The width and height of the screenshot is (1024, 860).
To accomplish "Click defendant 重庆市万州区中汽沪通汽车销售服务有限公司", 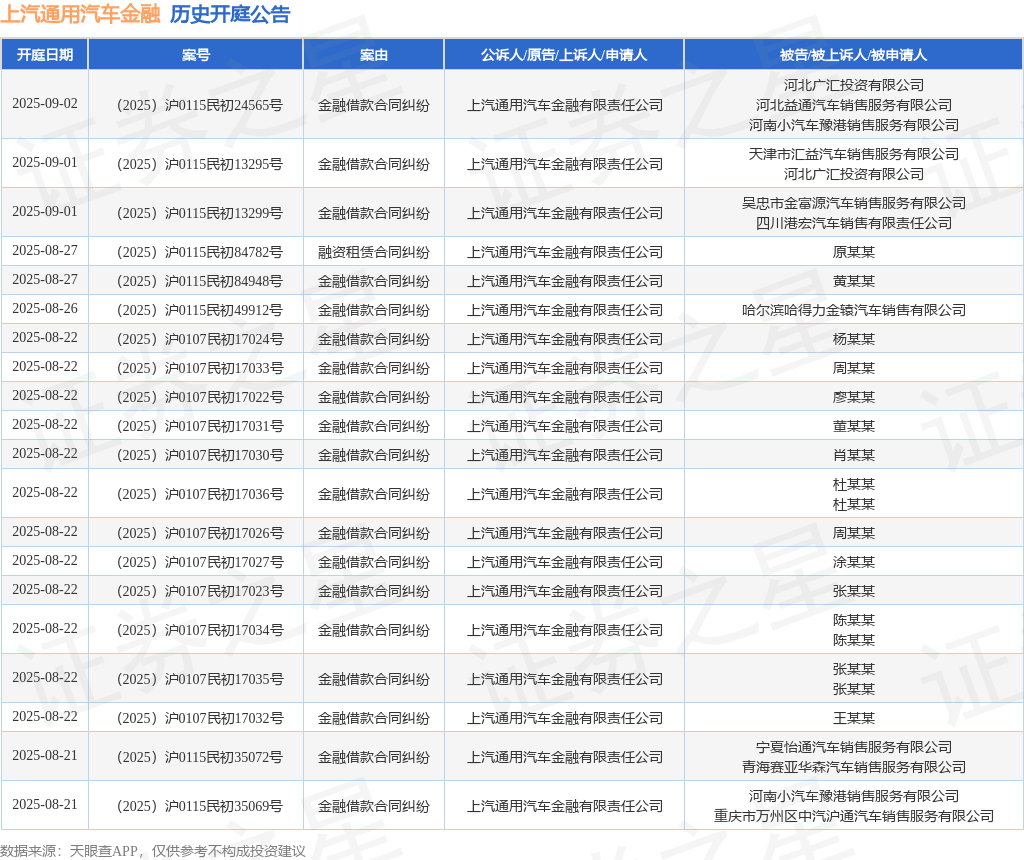I will (x=854, y=816).
